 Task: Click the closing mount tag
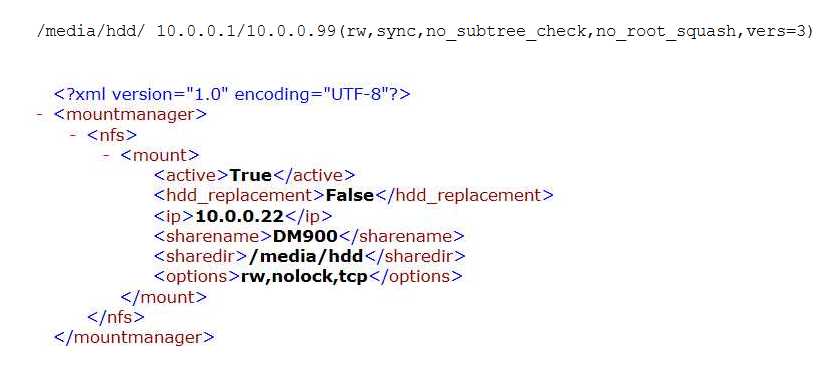[163, 297]
